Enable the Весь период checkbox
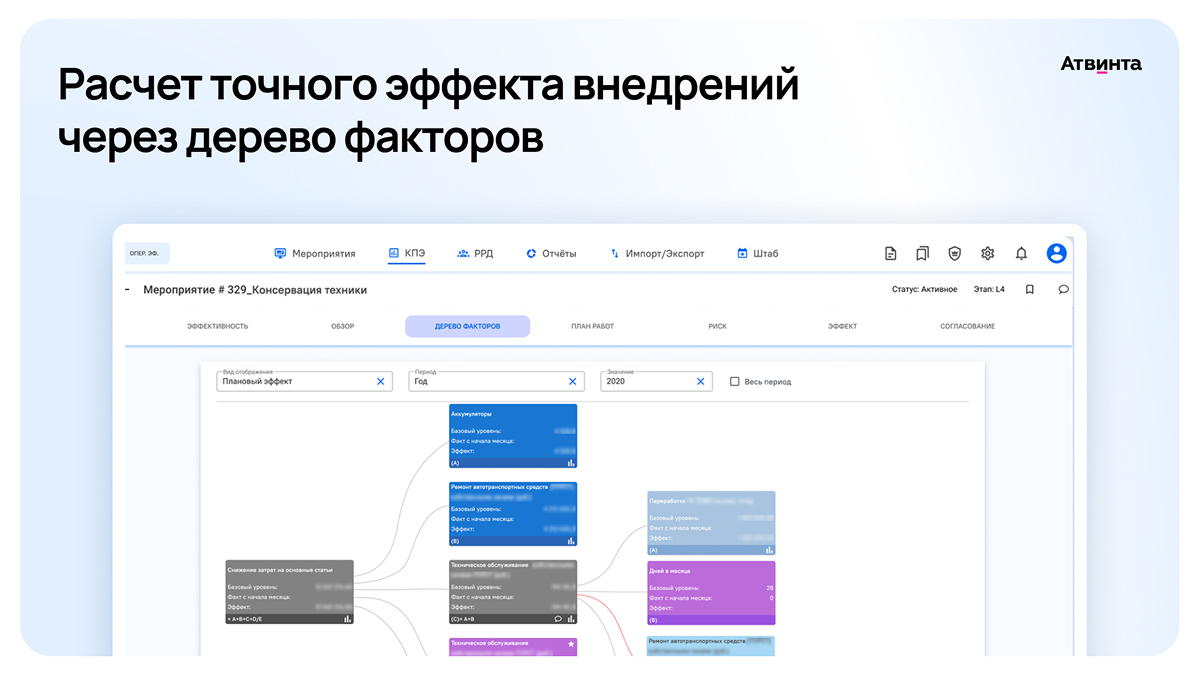This screenshot has height=675, width=1200. tap(735, 381)
